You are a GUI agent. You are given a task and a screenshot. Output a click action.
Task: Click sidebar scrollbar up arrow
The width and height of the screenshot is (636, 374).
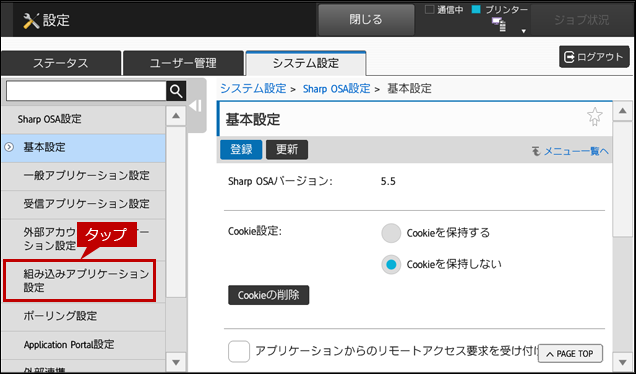point(176,116)
